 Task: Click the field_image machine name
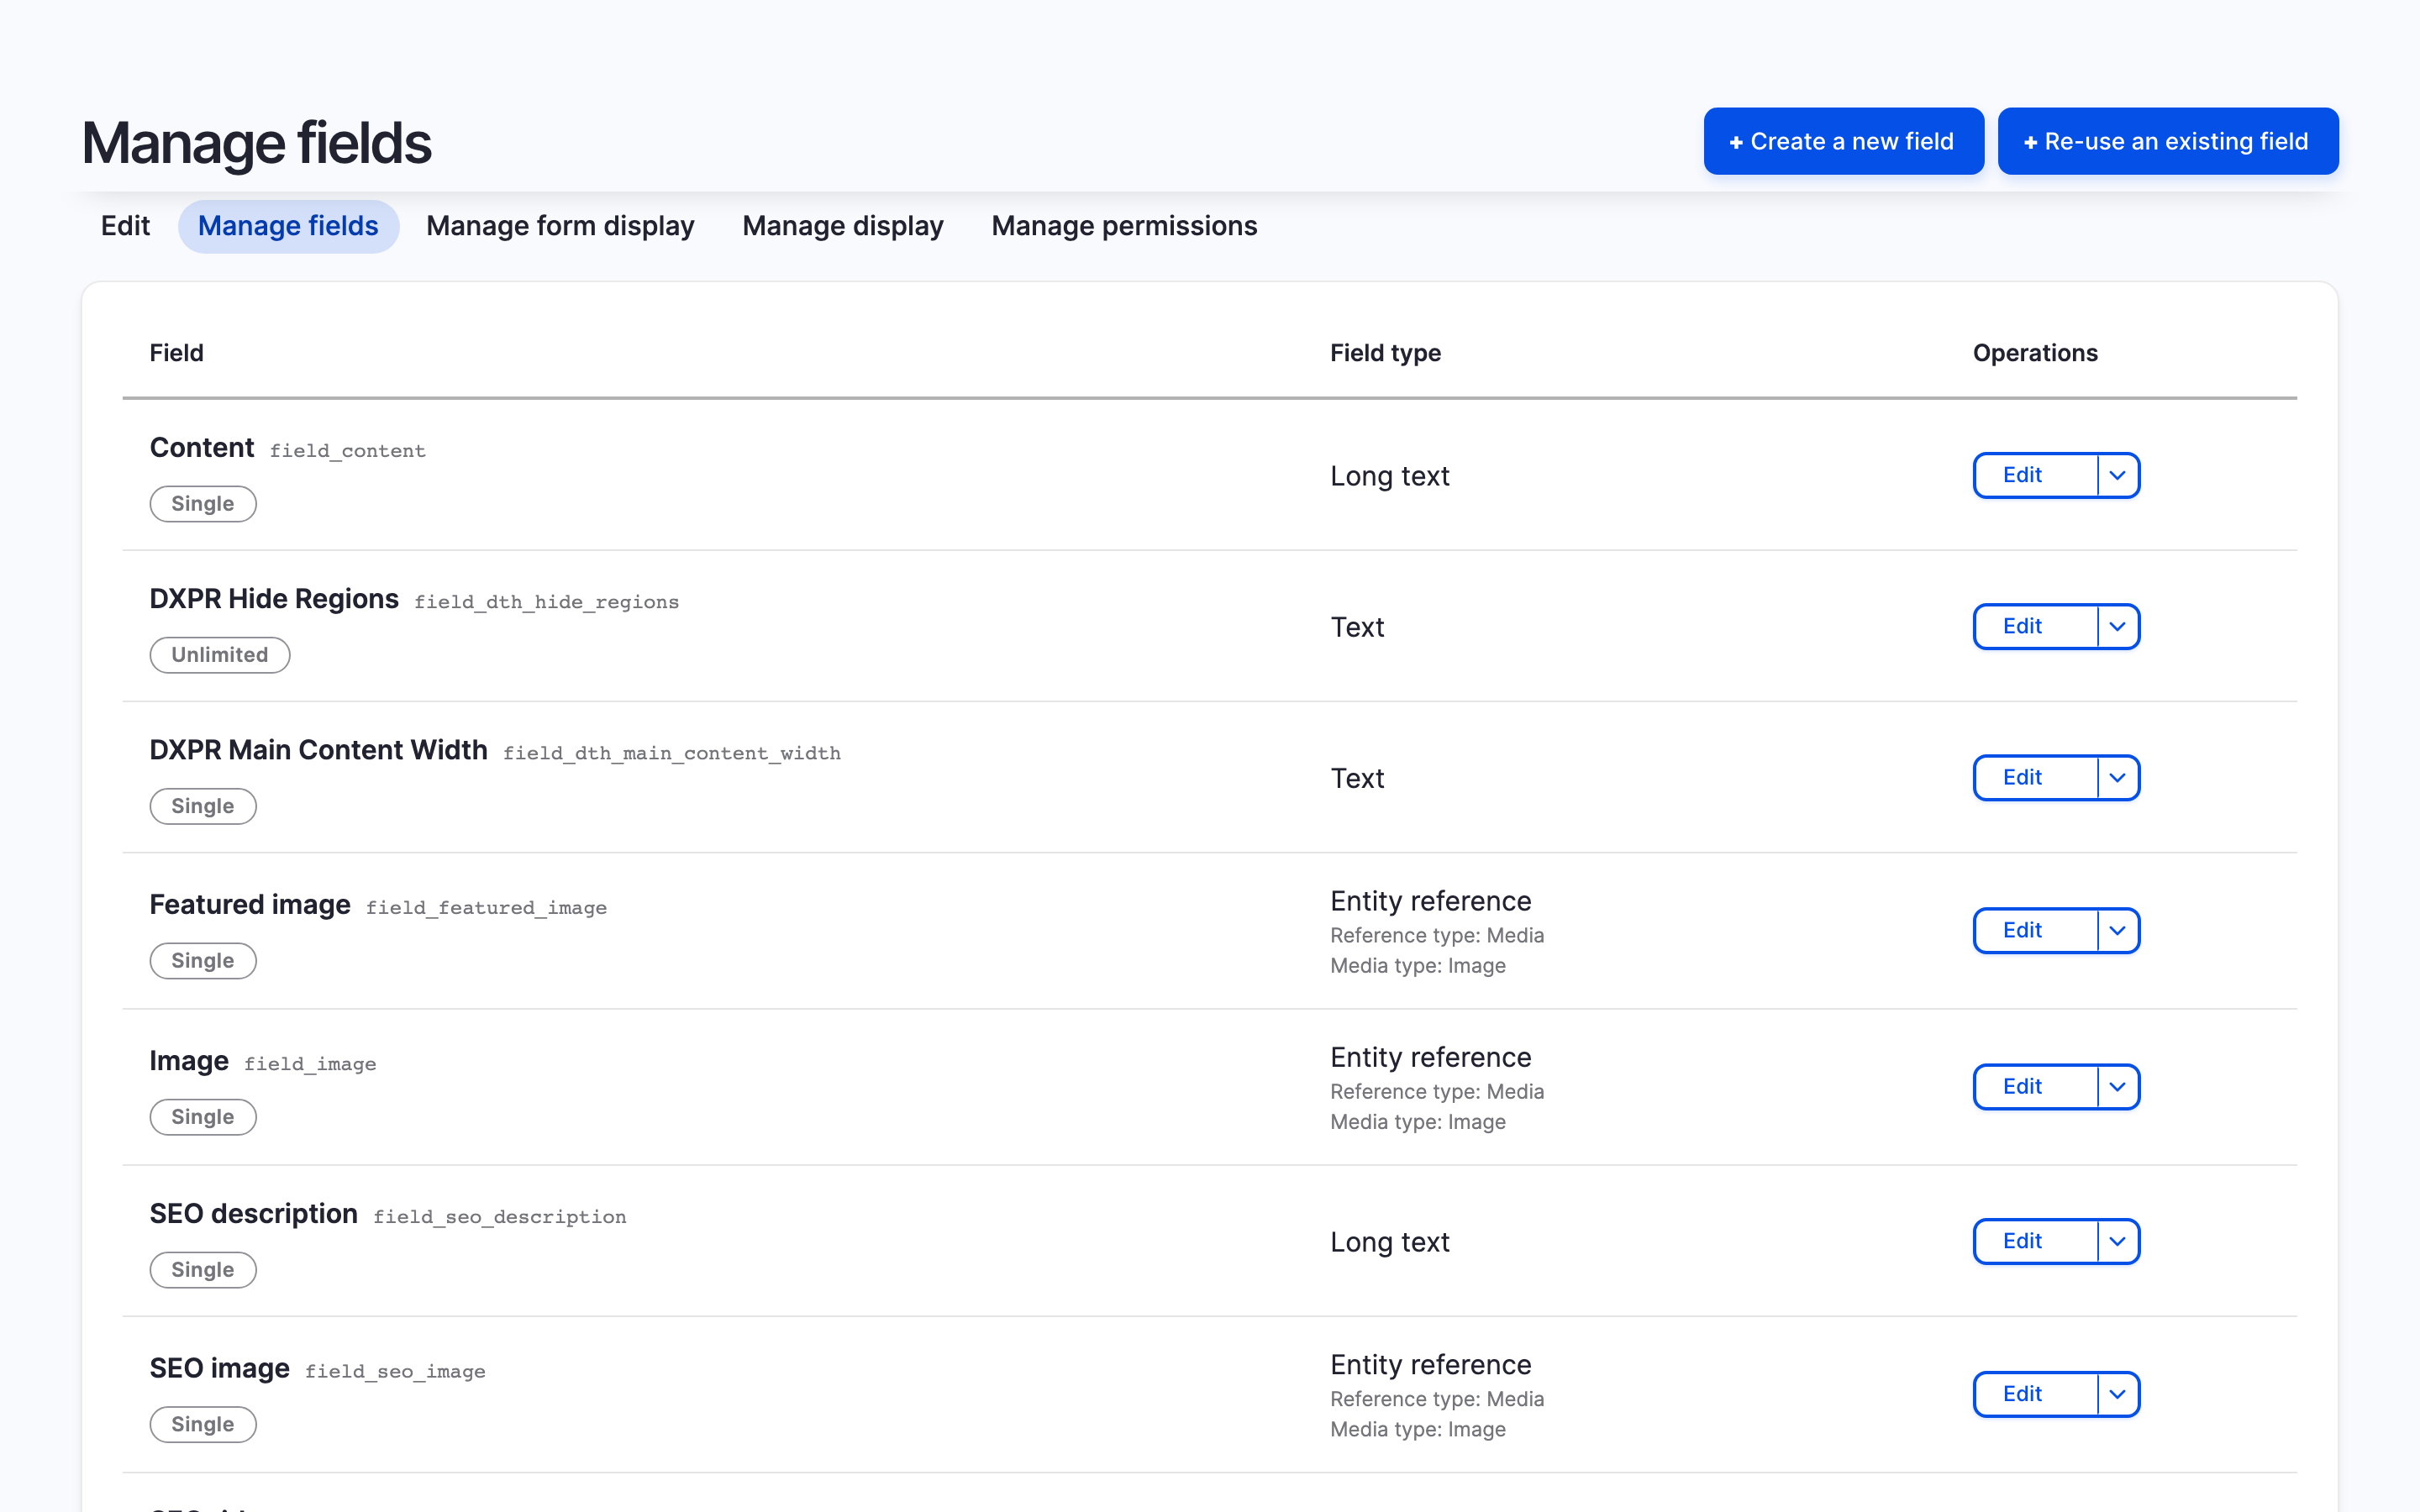click(310, 1064)
